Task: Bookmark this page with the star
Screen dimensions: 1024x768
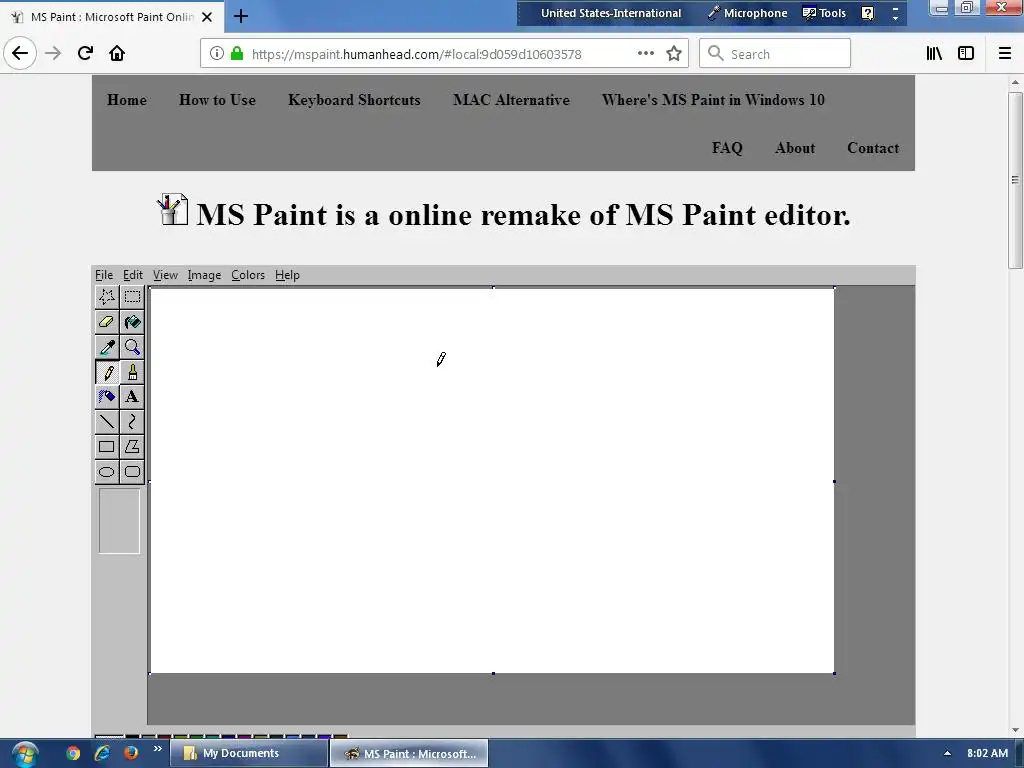Action: coord(674,54)
